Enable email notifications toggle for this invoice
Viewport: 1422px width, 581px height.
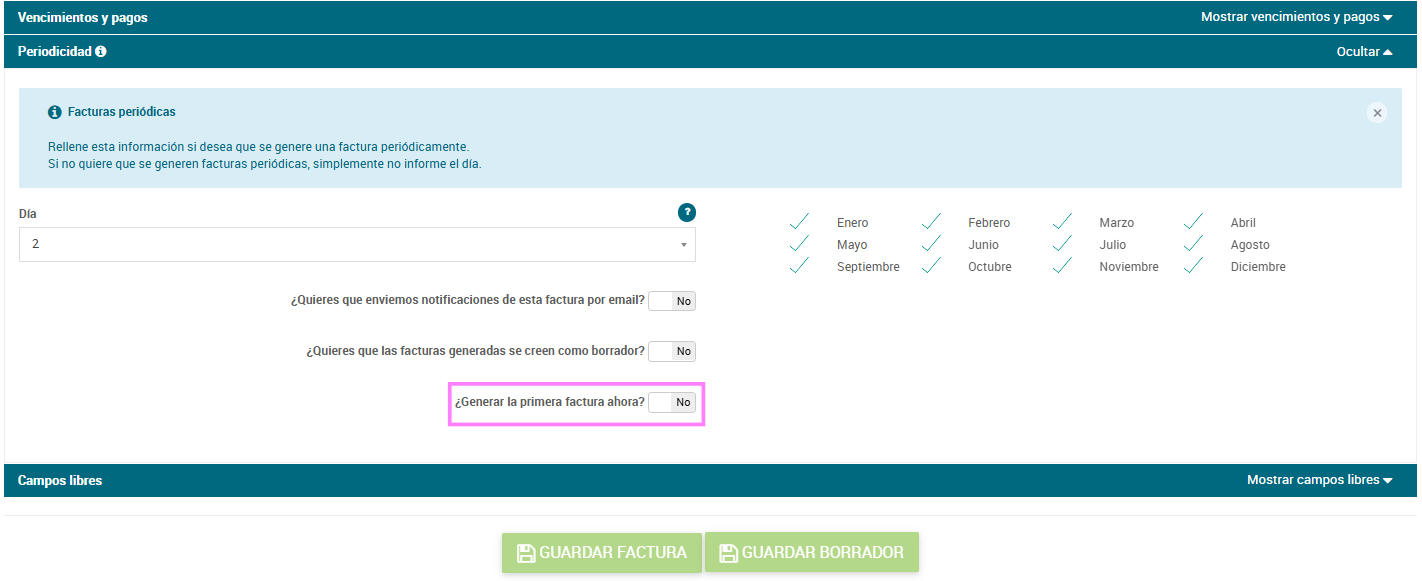[671, 301]
